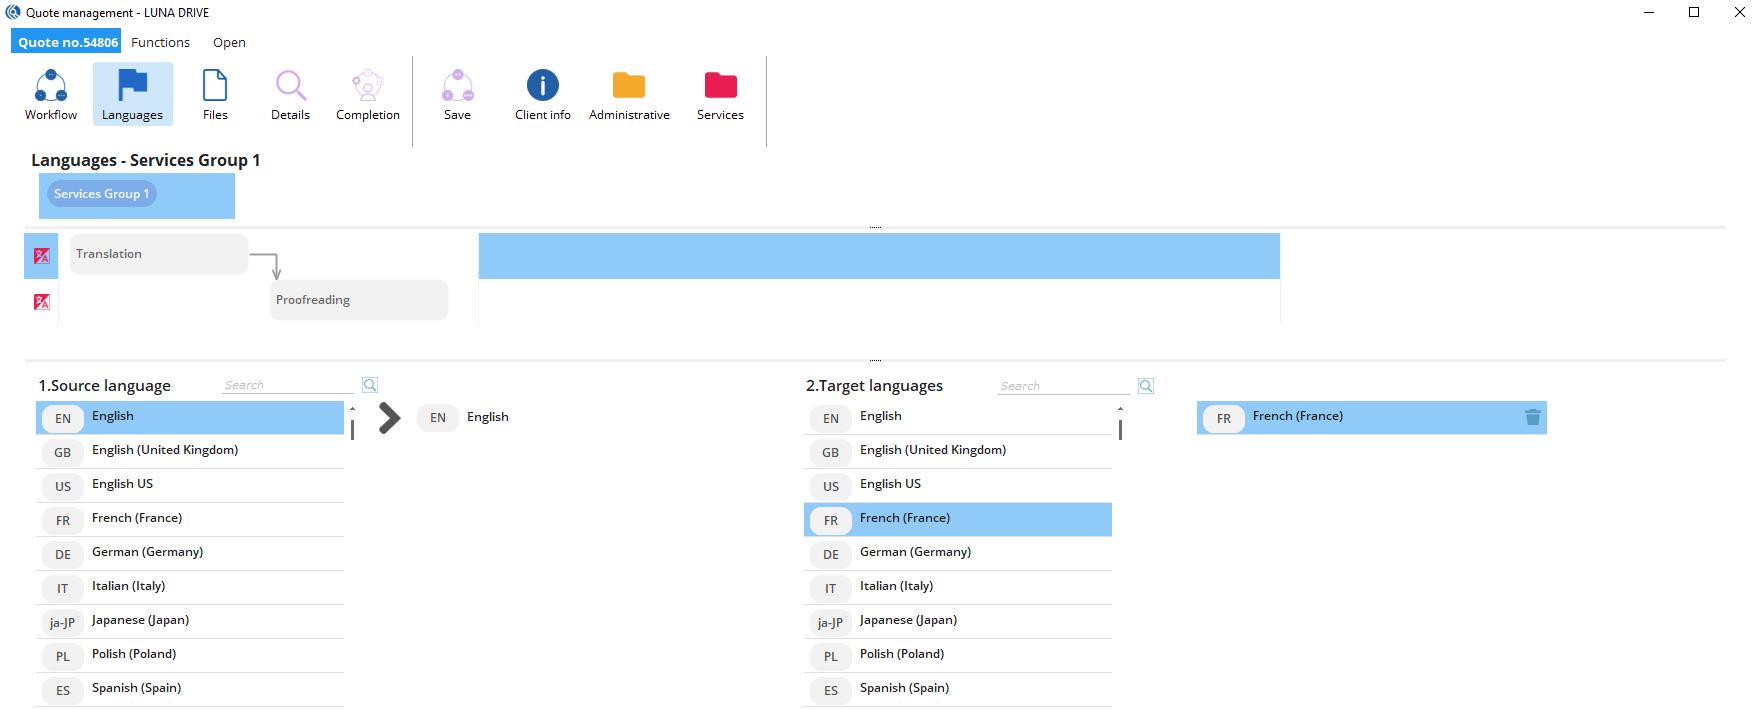Click the Completion icon
This screenshot has width=1759, height=709.
367,87
